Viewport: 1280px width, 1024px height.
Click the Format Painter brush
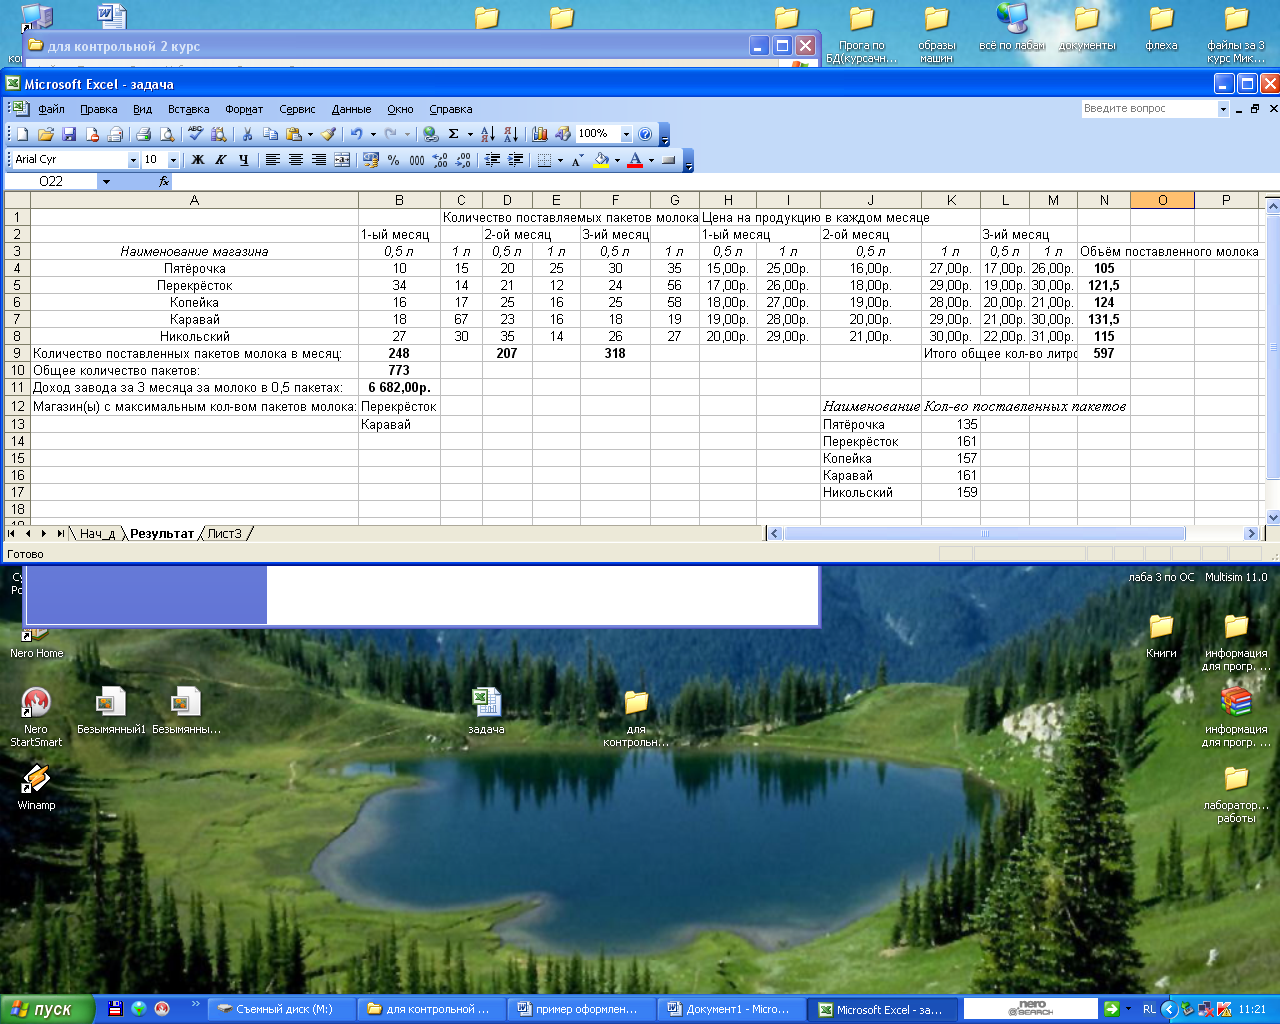tap(328, 134)
